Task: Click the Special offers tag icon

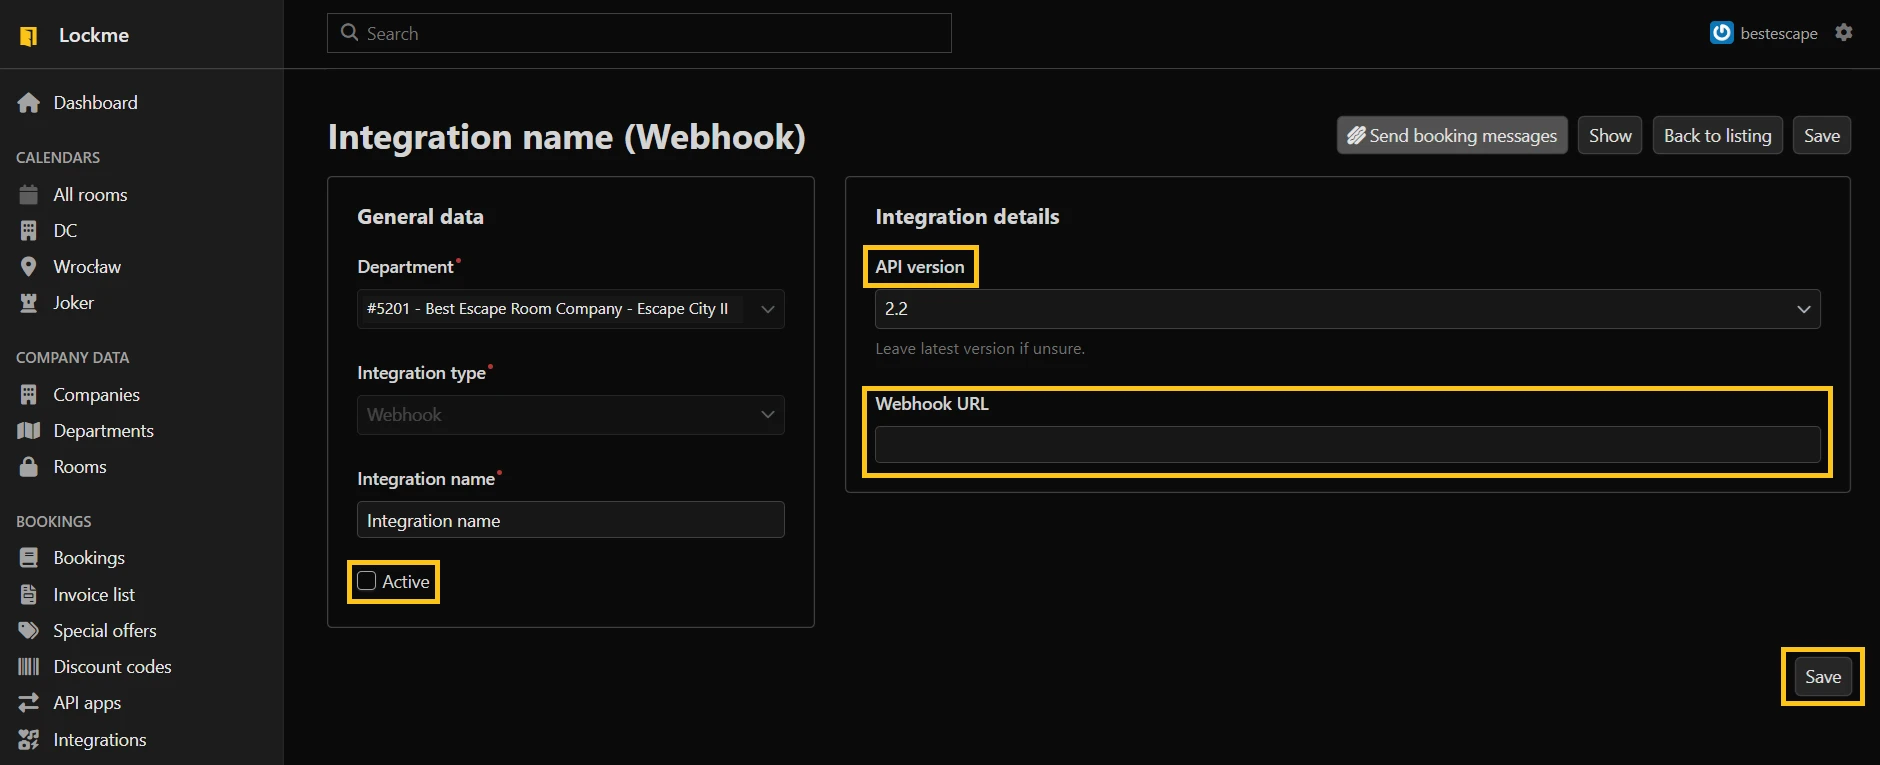Action: 29,631
